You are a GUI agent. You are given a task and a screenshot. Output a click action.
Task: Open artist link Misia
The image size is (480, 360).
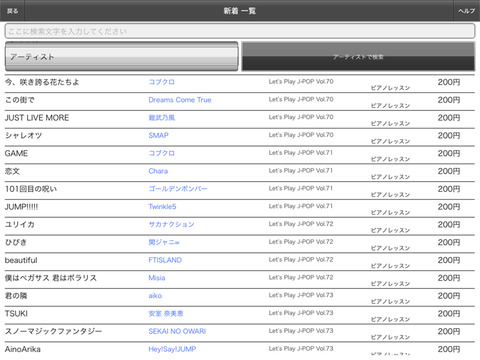(157, 278)
